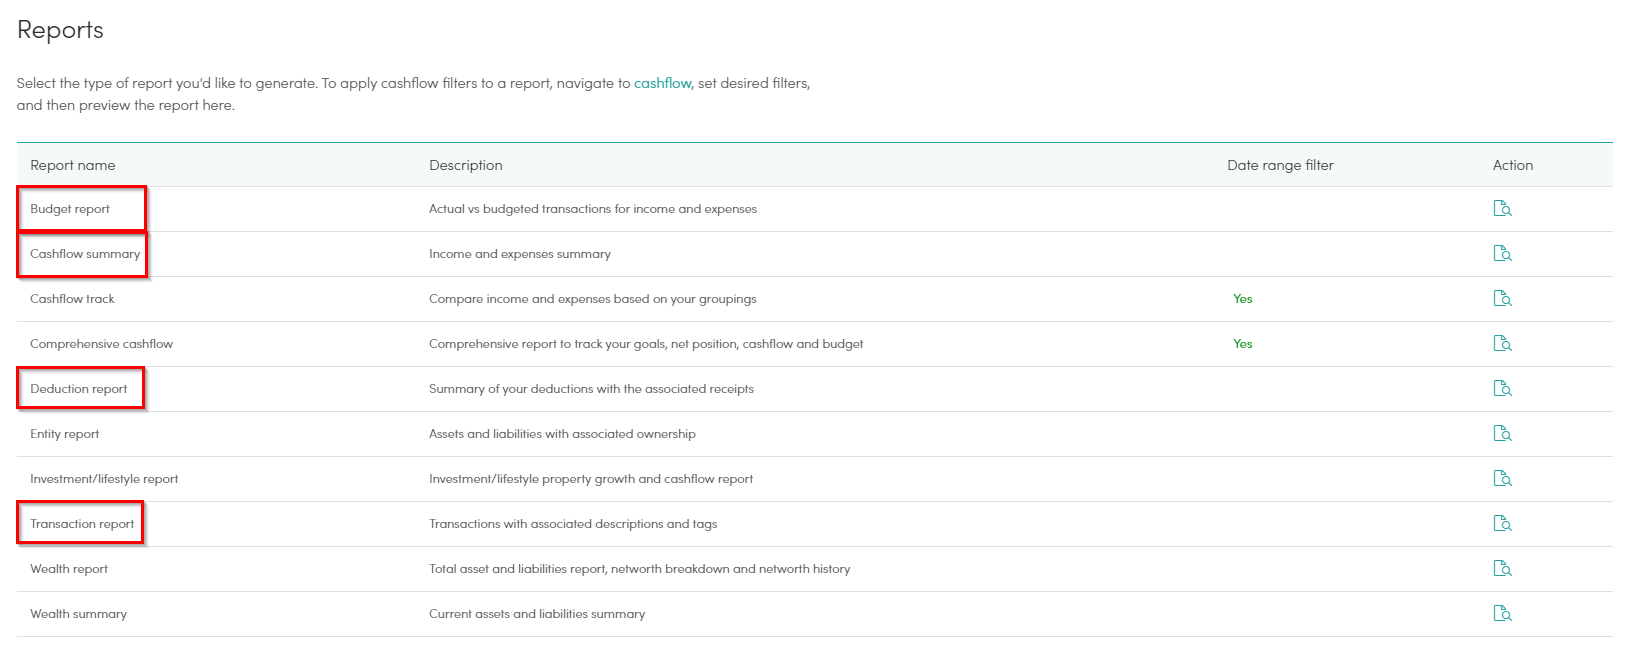Select Transaction report name
The height and width of the screenshot is (671, 1636).
coord(82,524)
